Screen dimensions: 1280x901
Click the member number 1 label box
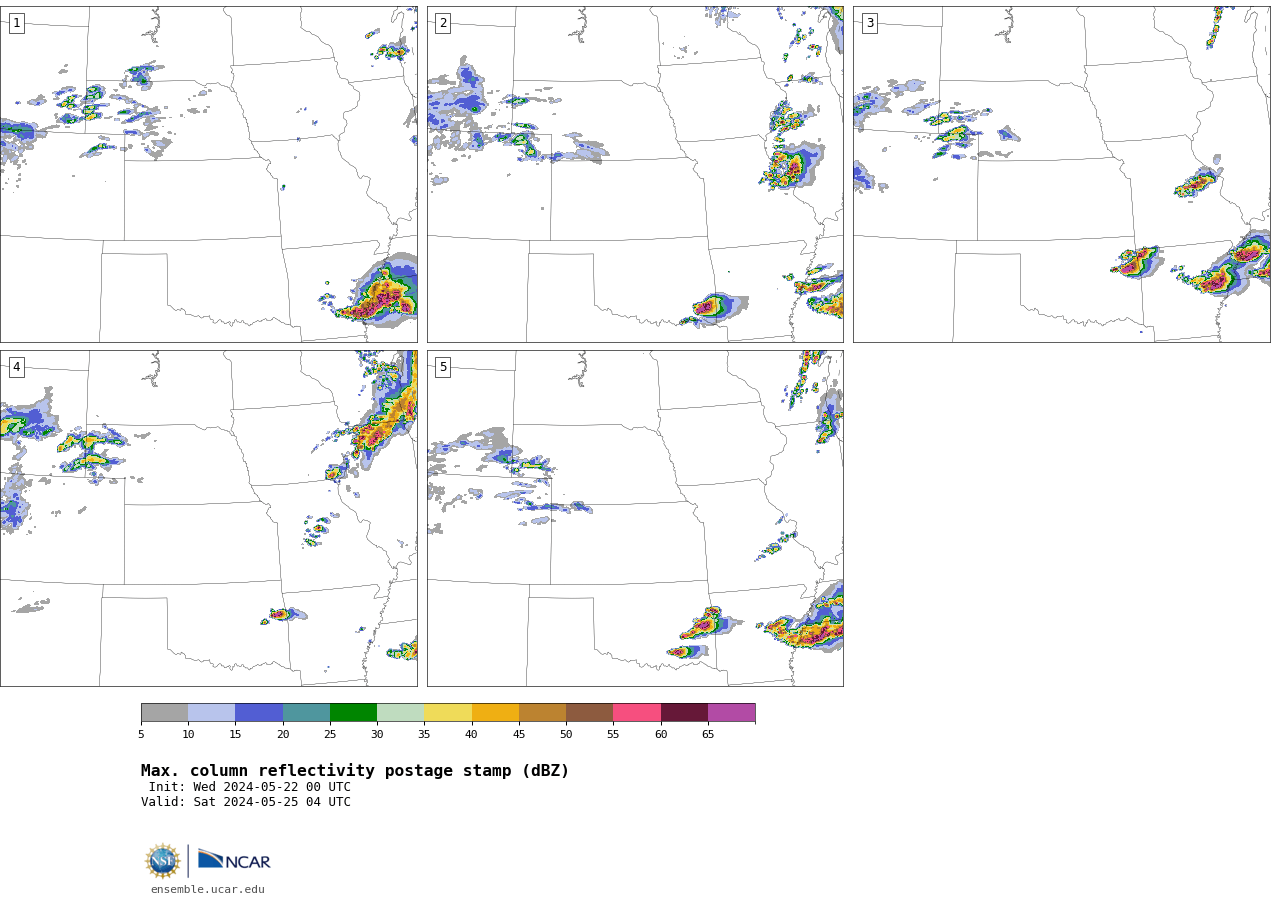pos(16,23)
